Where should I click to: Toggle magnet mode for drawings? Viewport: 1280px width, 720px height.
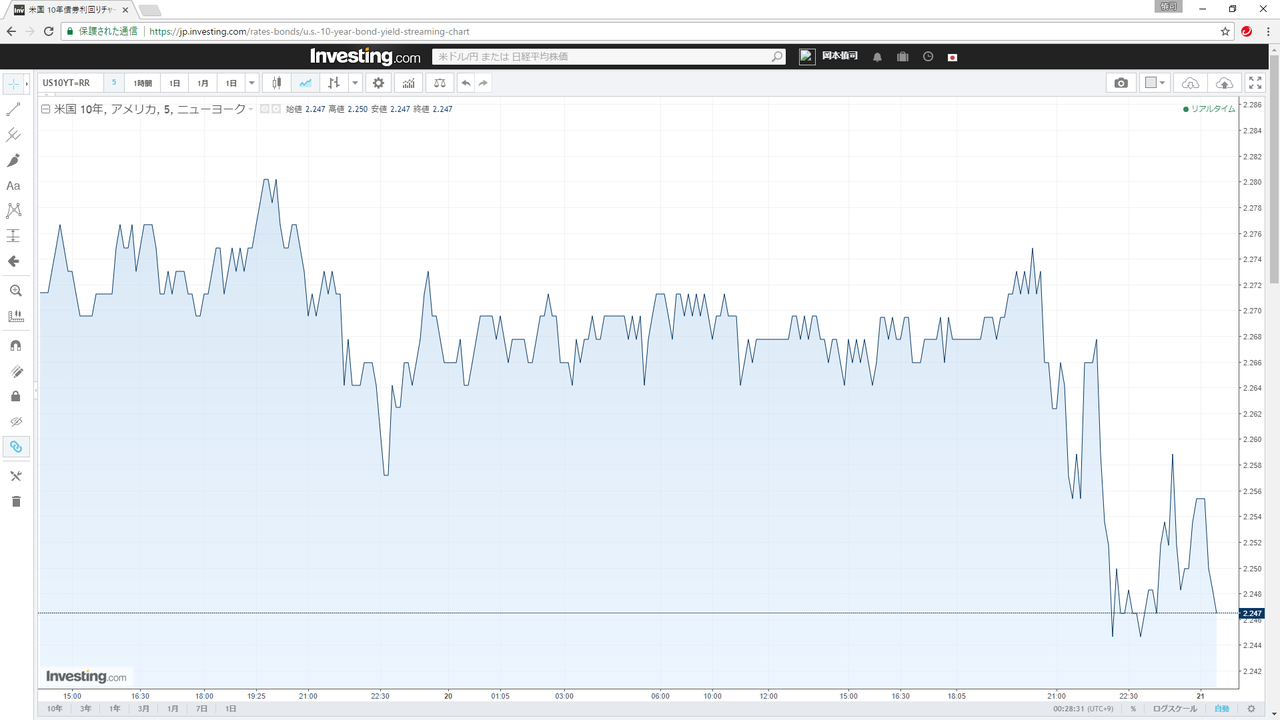15,346
